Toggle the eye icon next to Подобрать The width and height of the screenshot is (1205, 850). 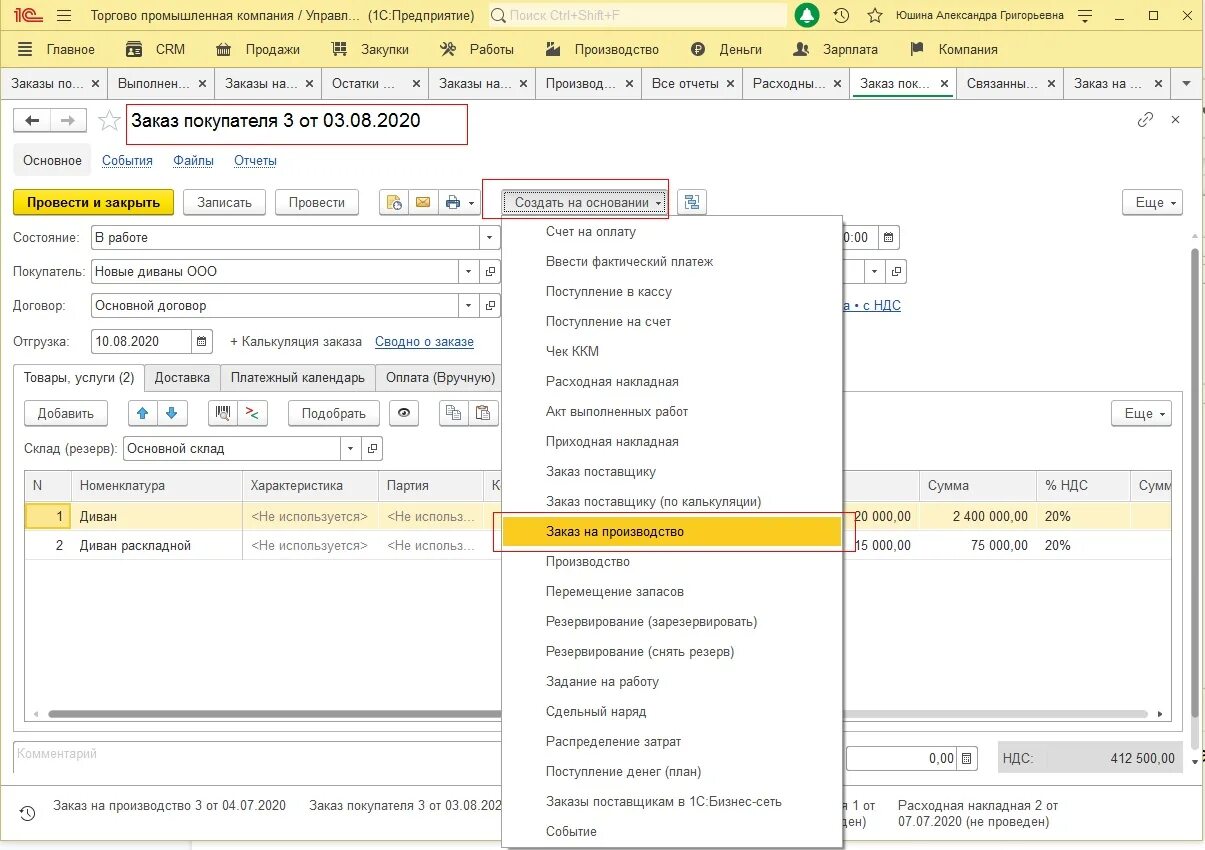(404, 413)
